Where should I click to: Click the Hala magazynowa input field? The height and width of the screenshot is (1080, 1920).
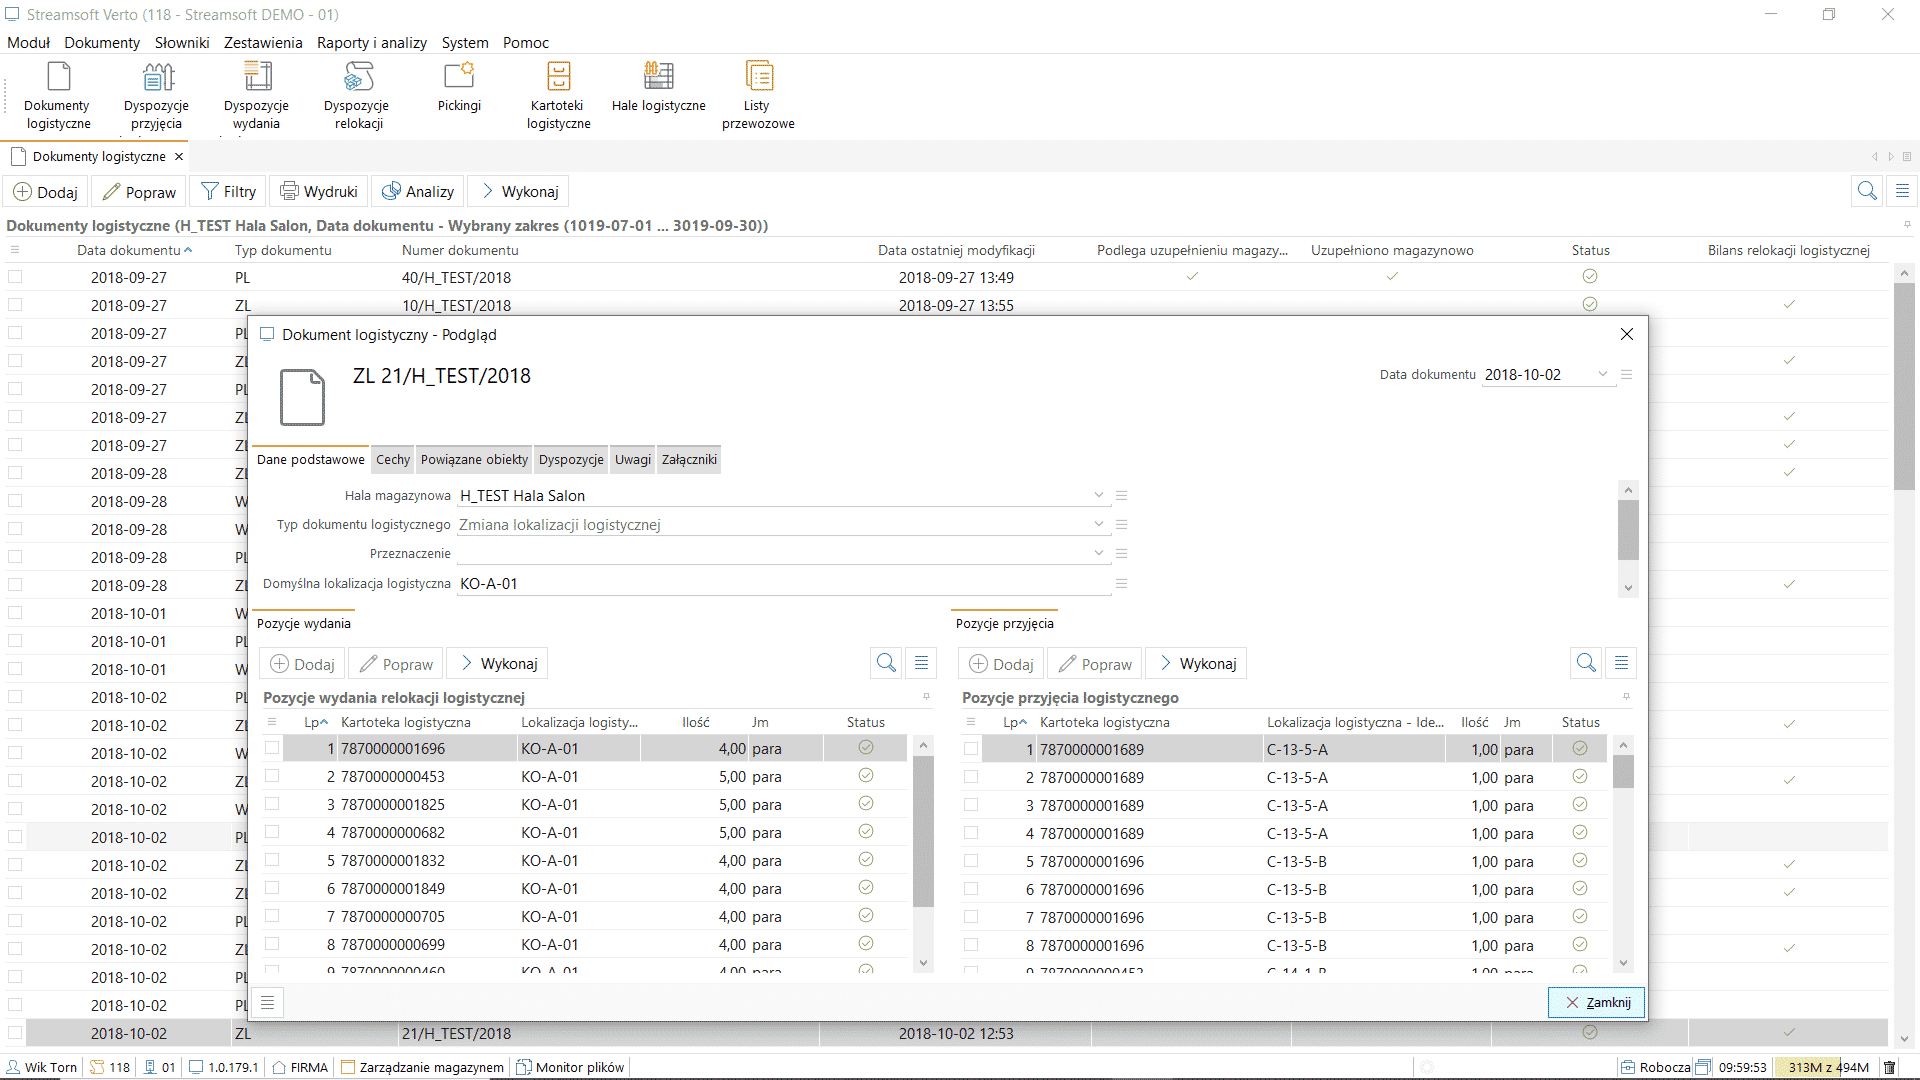pyautogui.click(x=700, y=494)
